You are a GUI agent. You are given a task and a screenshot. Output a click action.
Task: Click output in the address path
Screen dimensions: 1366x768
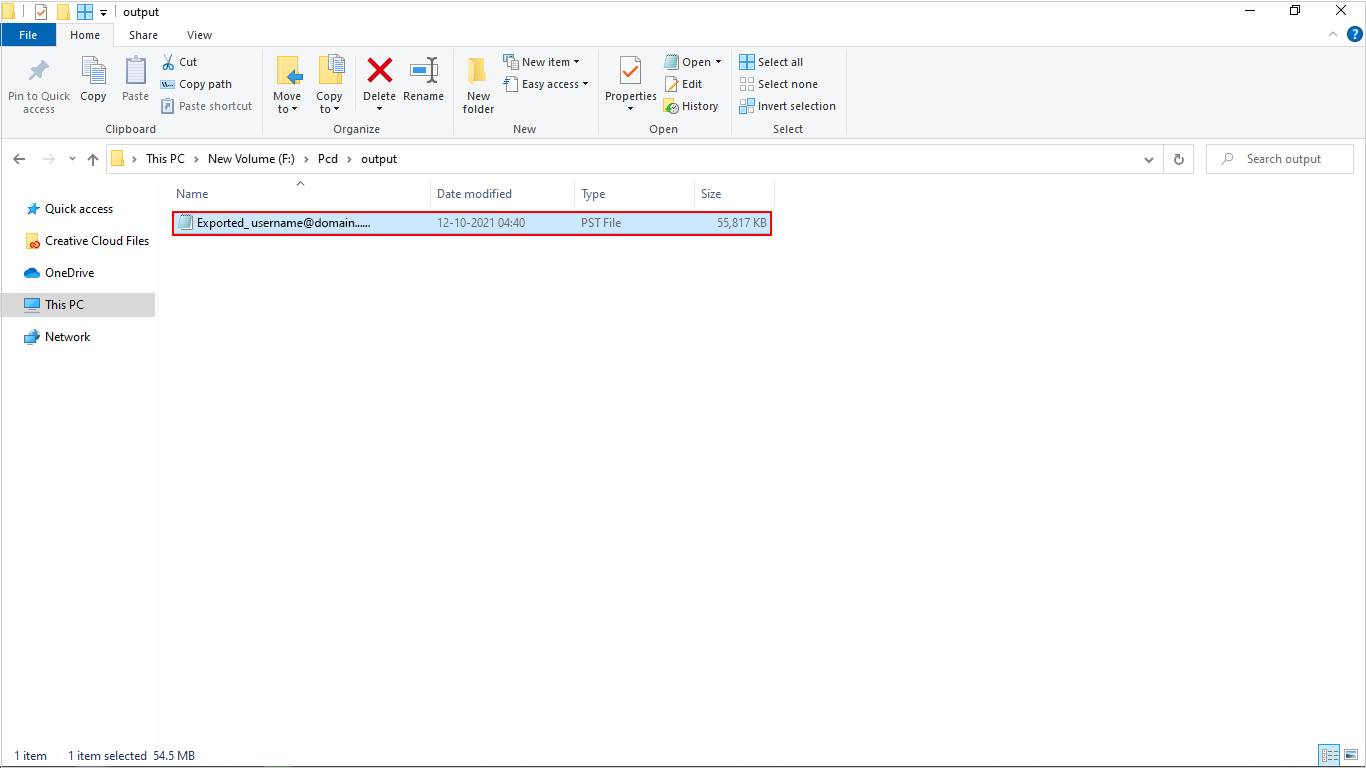[379, 159]
